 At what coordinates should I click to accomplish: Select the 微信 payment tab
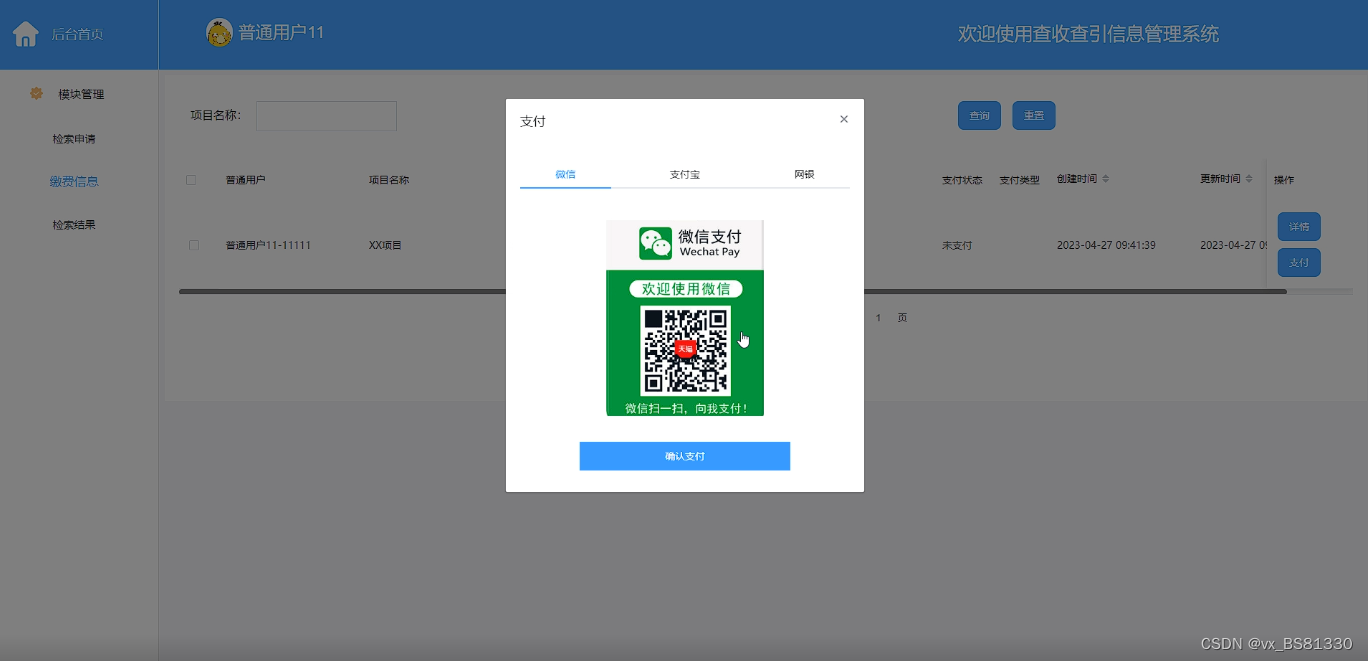tap(565, 174)
